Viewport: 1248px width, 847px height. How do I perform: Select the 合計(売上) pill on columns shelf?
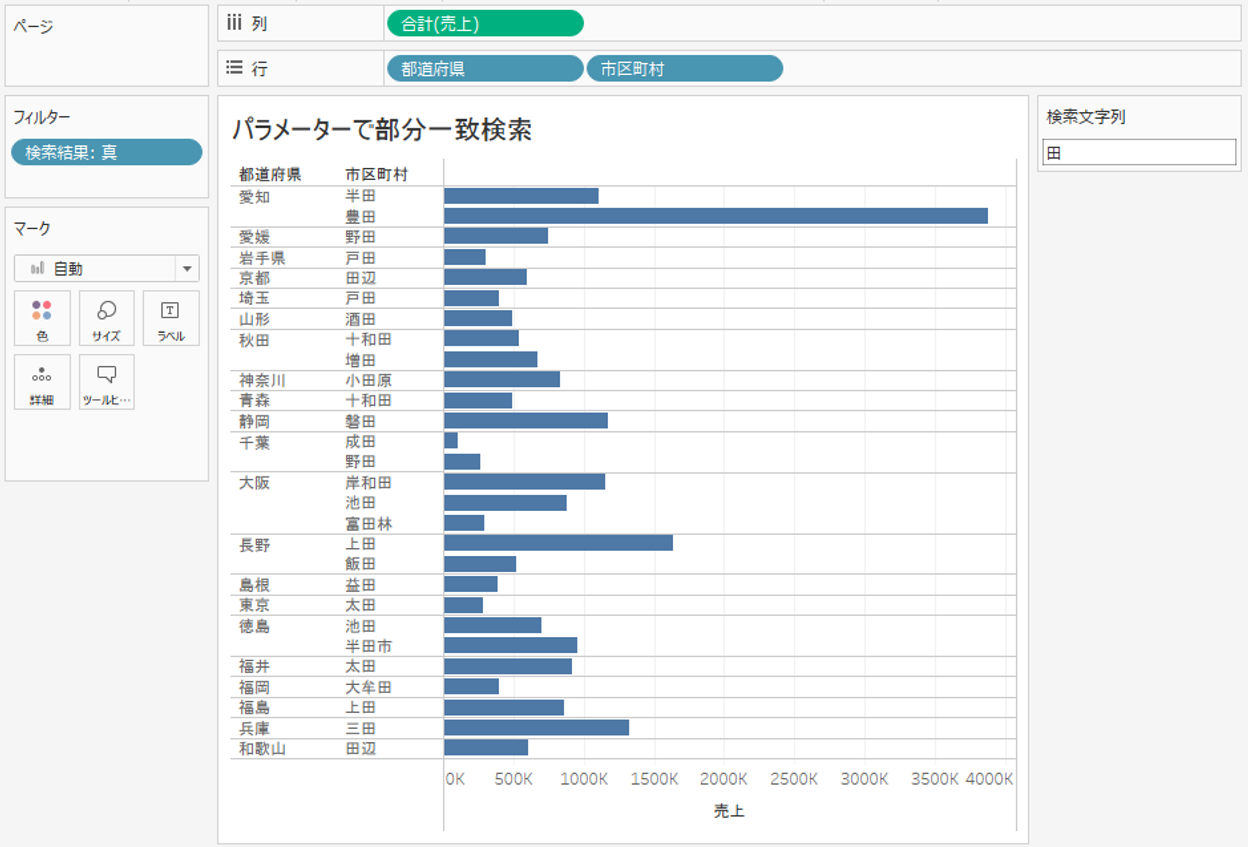pyautogui.click(x=485, y=23)
